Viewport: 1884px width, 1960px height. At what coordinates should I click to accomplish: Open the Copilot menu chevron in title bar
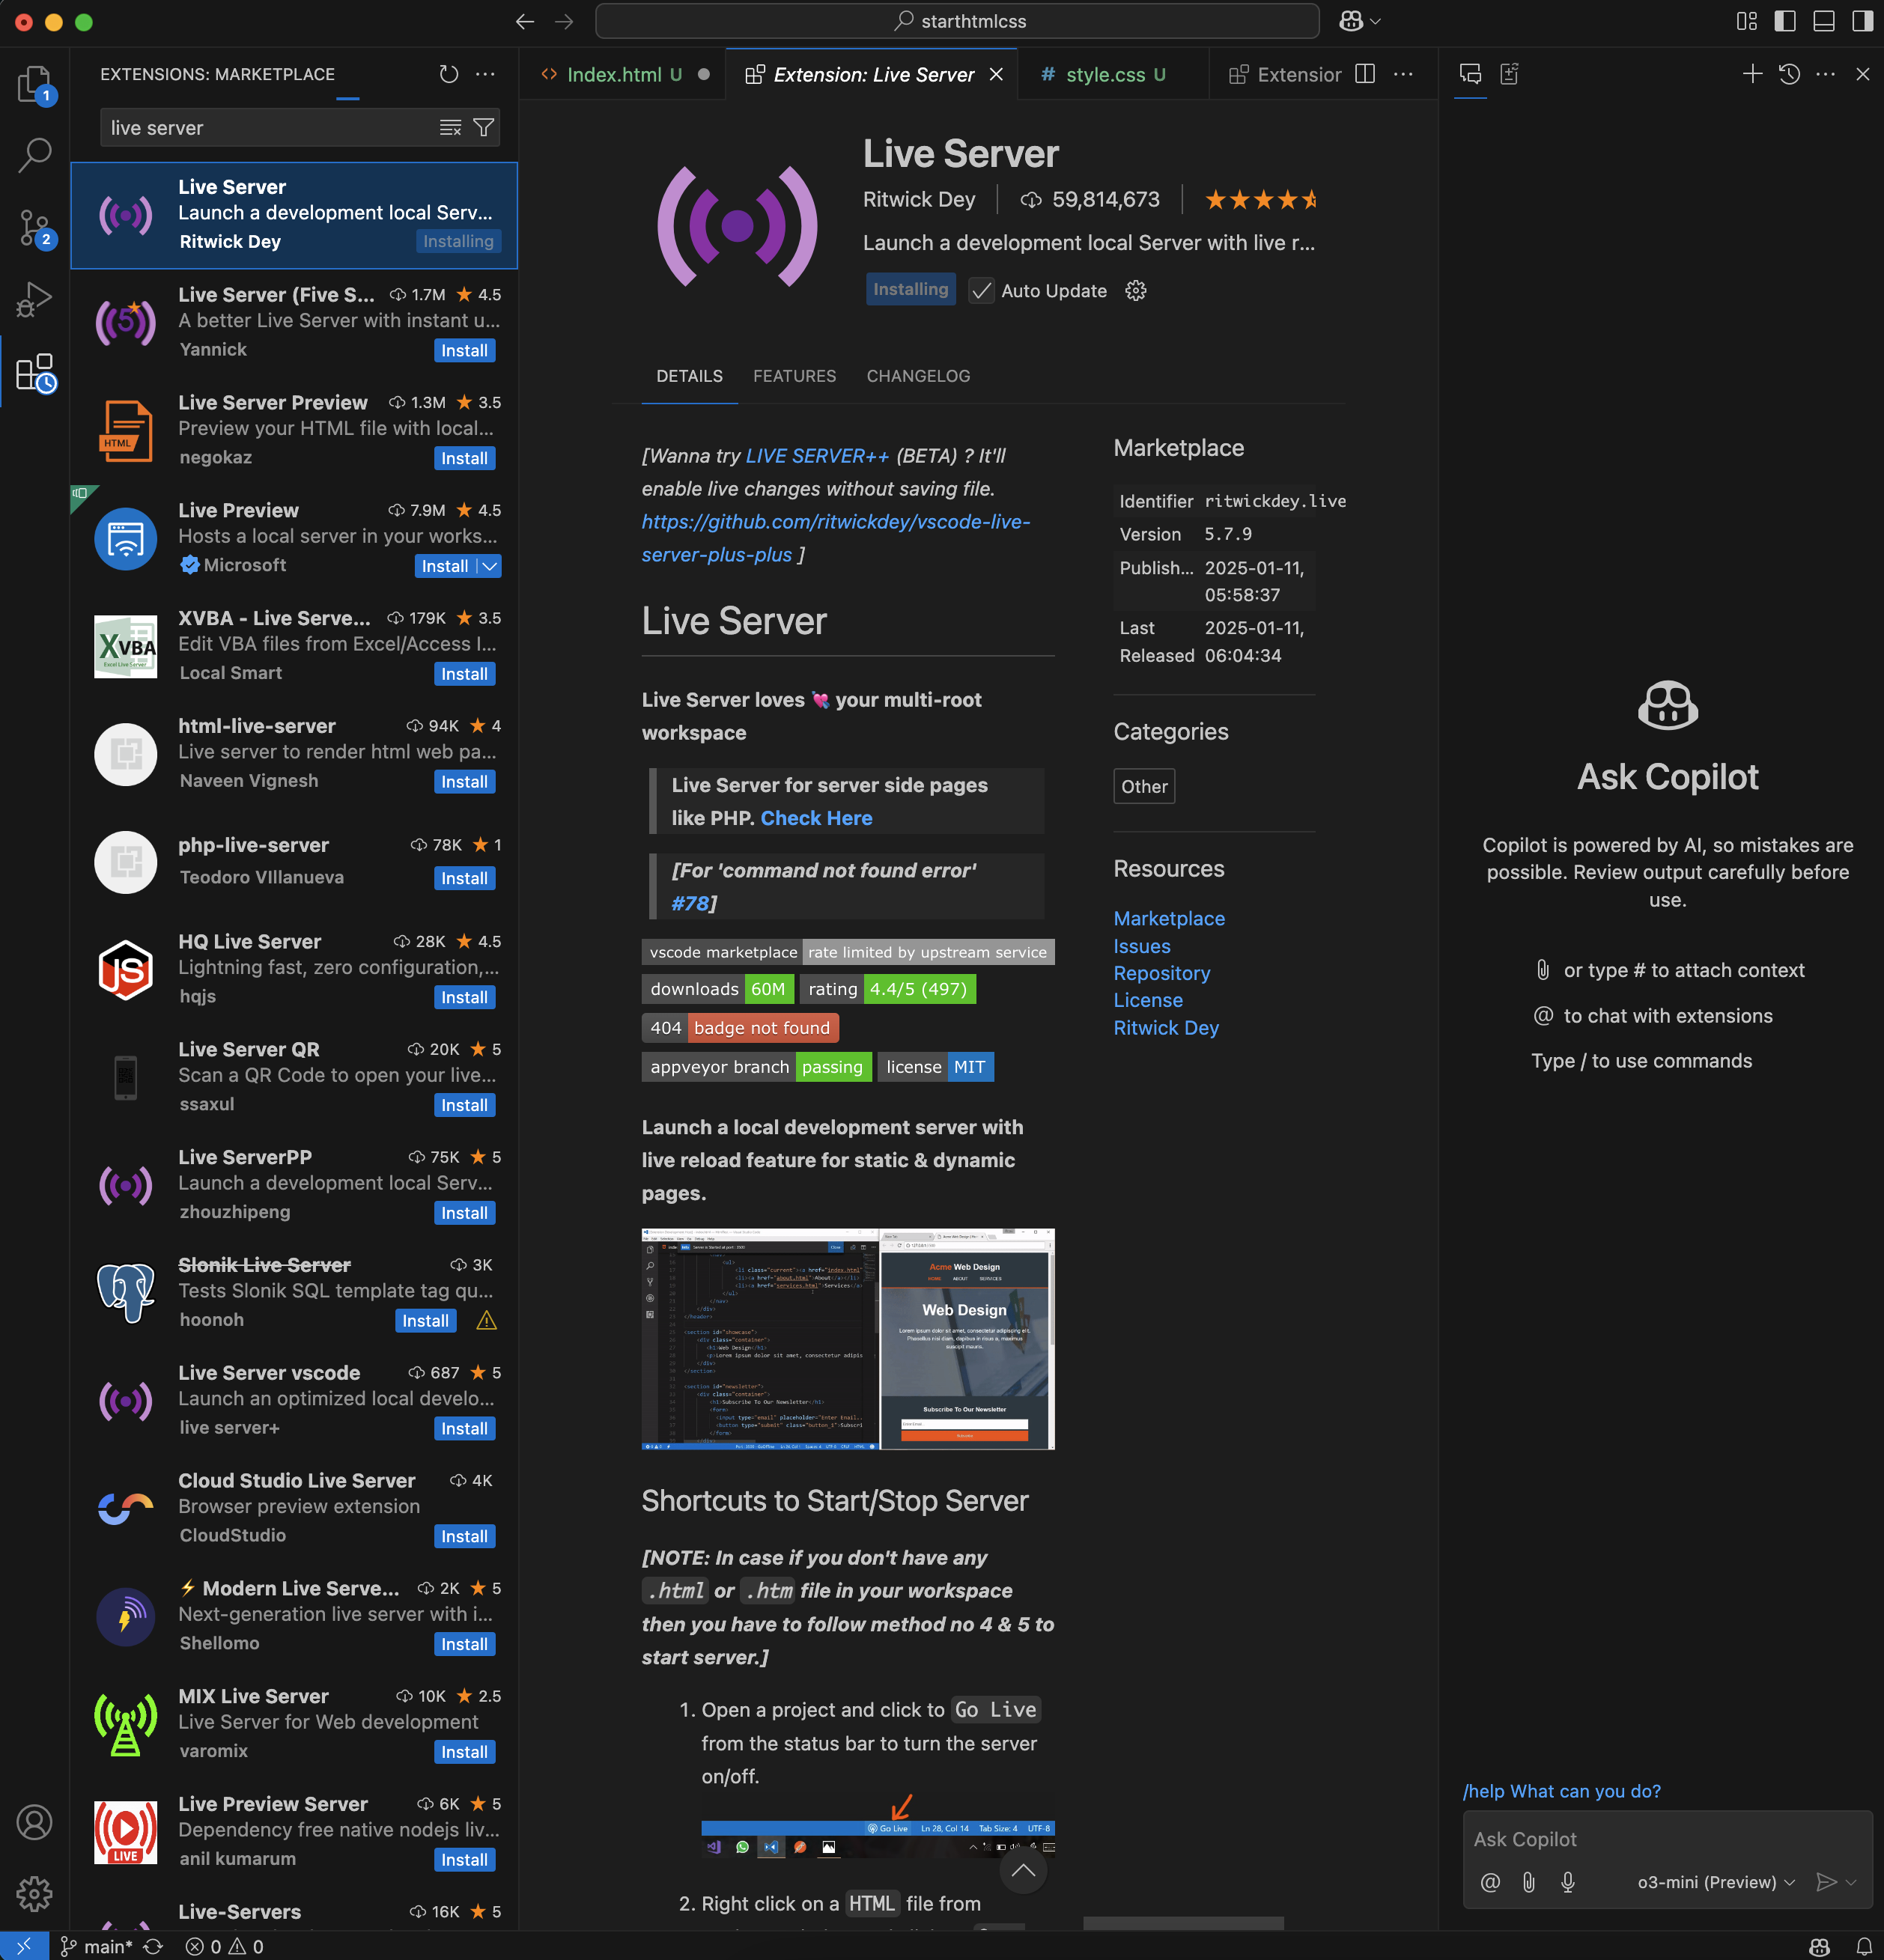(x=1376, y=21)
